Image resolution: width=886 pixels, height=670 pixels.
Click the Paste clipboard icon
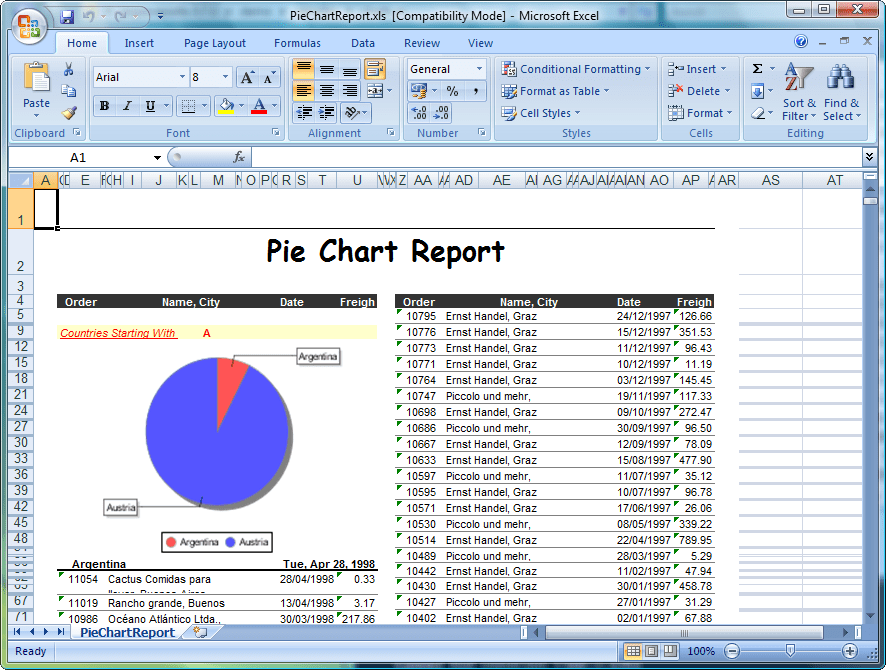coord(36,77)
